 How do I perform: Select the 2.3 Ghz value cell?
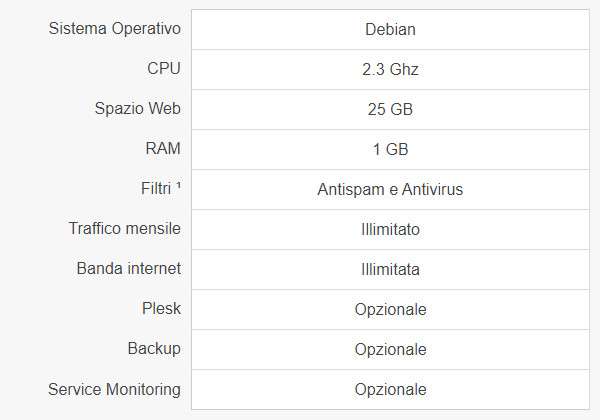tap(390, 69)
